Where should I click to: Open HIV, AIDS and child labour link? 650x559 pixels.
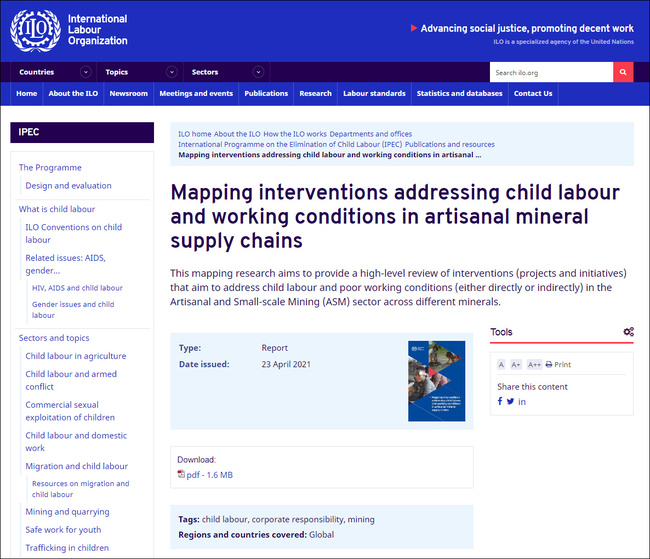coord(78,288)
